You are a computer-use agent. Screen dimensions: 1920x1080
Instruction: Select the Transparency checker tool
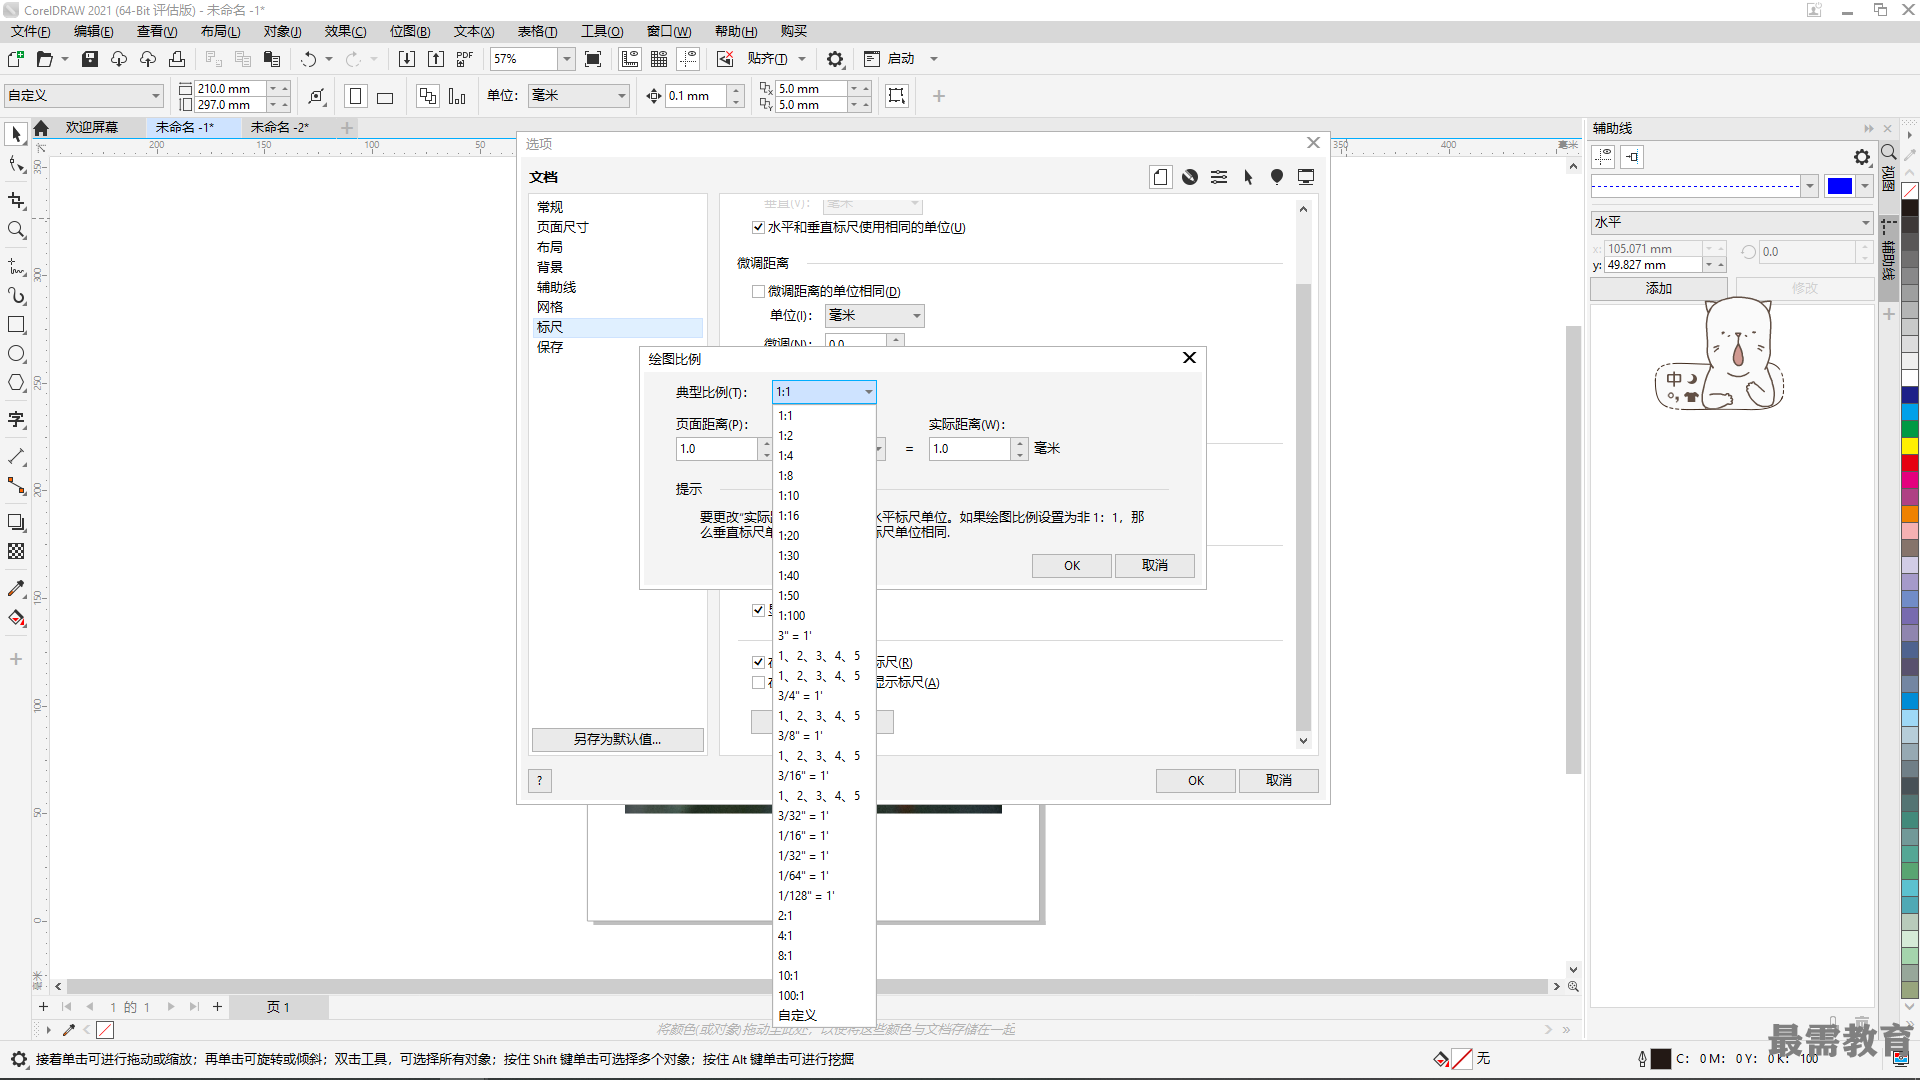click(x=16, y=551)
